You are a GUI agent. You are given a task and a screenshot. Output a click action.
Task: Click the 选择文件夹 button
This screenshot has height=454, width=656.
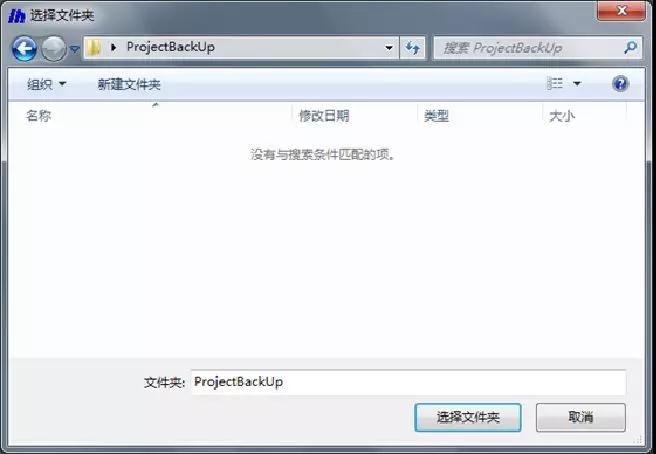468,417
